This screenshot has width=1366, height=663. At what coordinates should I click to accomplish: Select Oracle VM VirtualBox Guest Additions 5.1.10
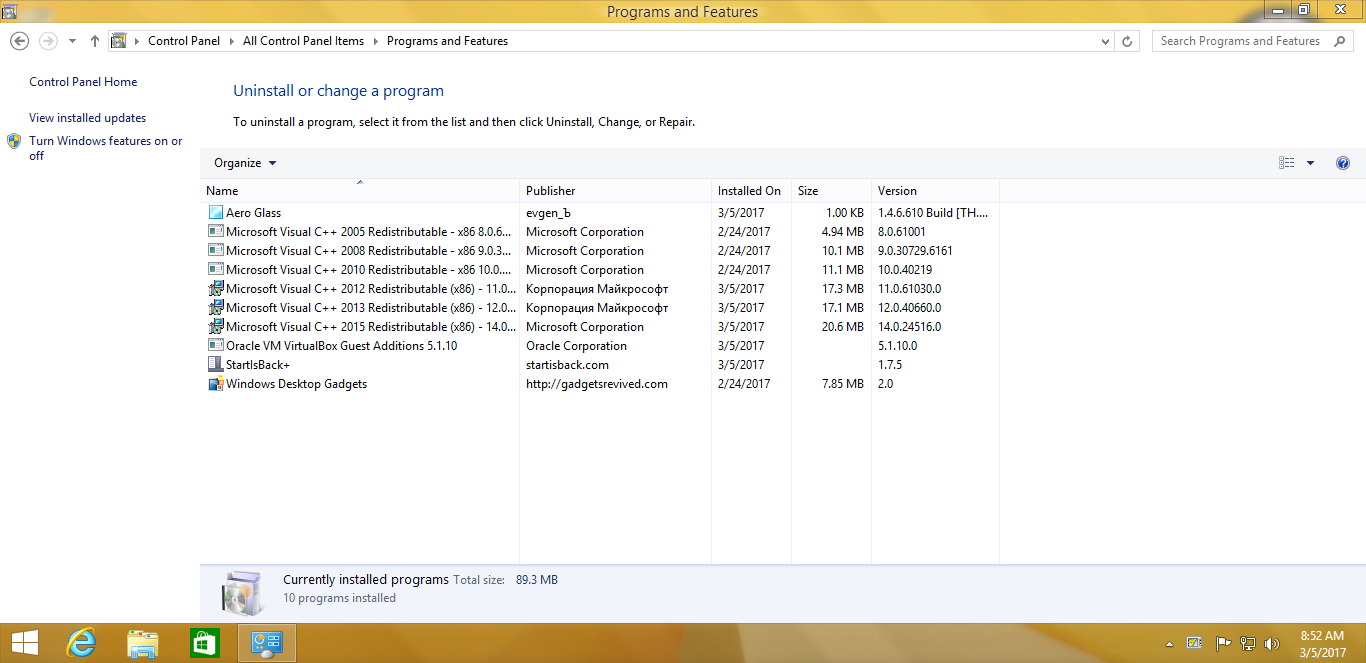pyautogui.click(x=341, y=346)
